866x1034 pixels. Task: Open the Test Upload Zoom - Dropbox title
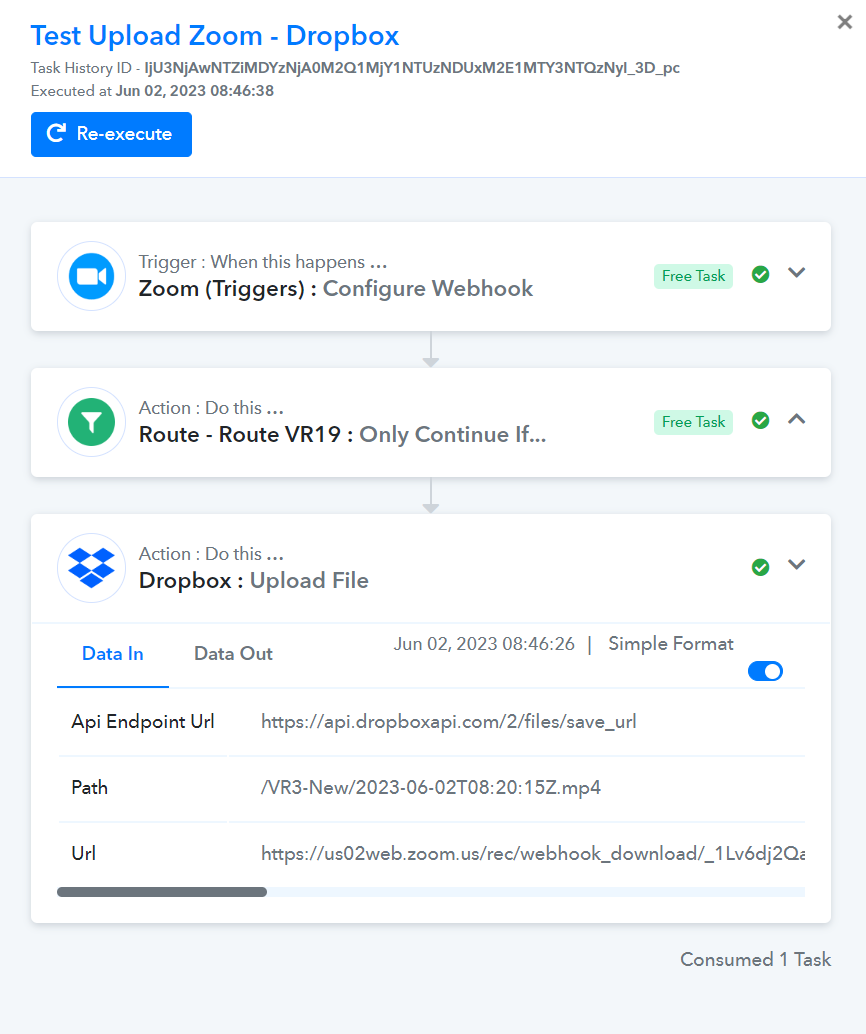coord(215,36)
